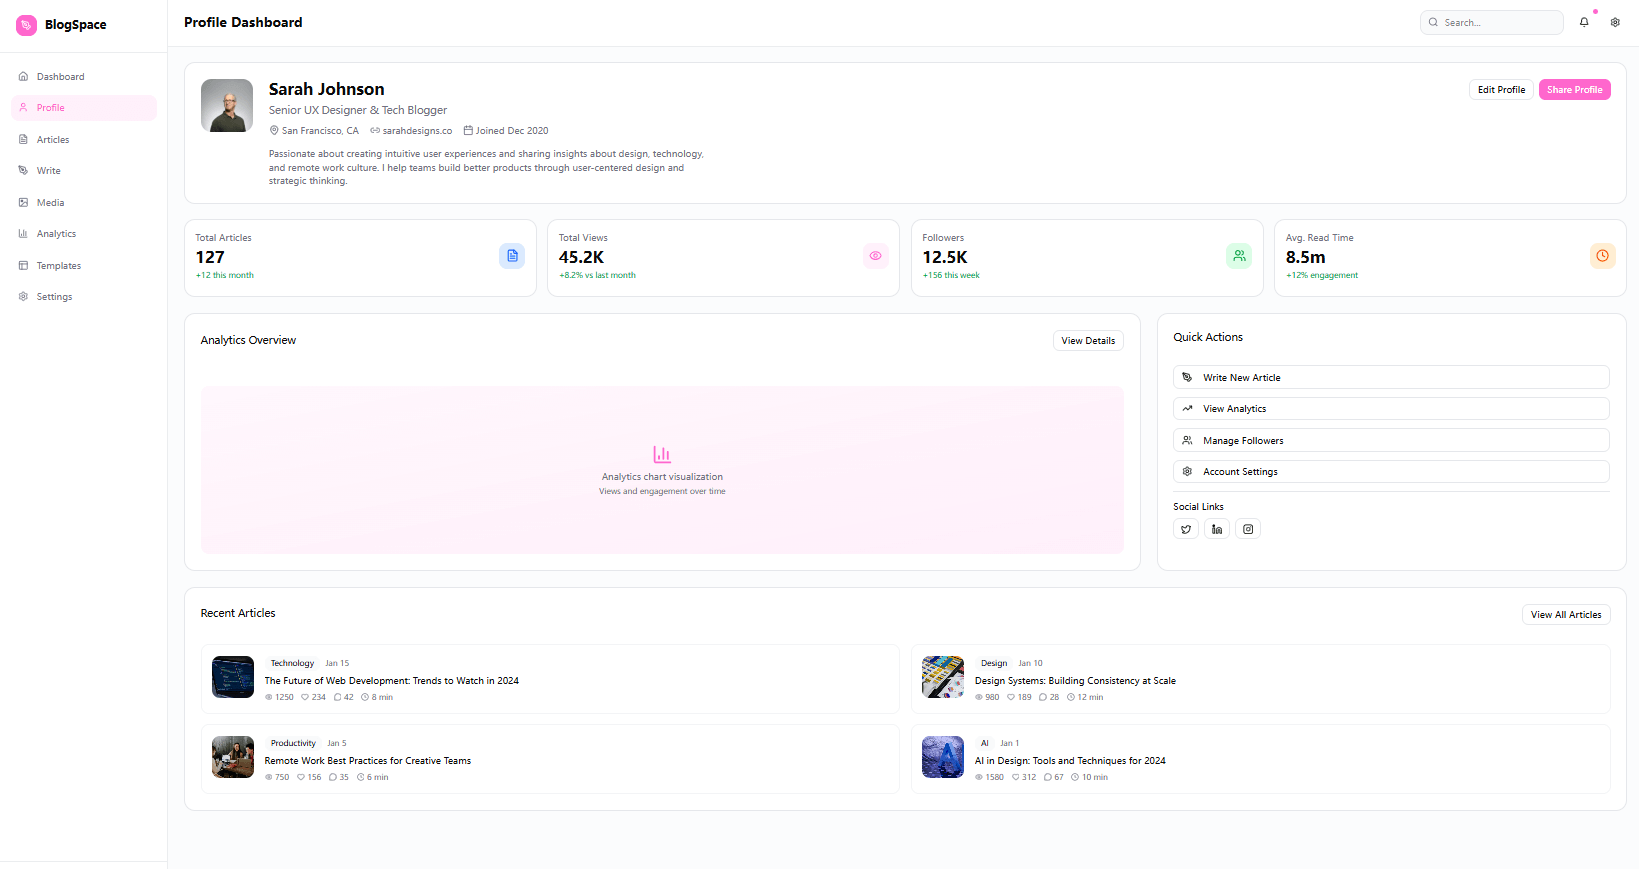Open the Instagram social link
The width and height of the screenshot is (1639, 869).
tap(1248, 529)
